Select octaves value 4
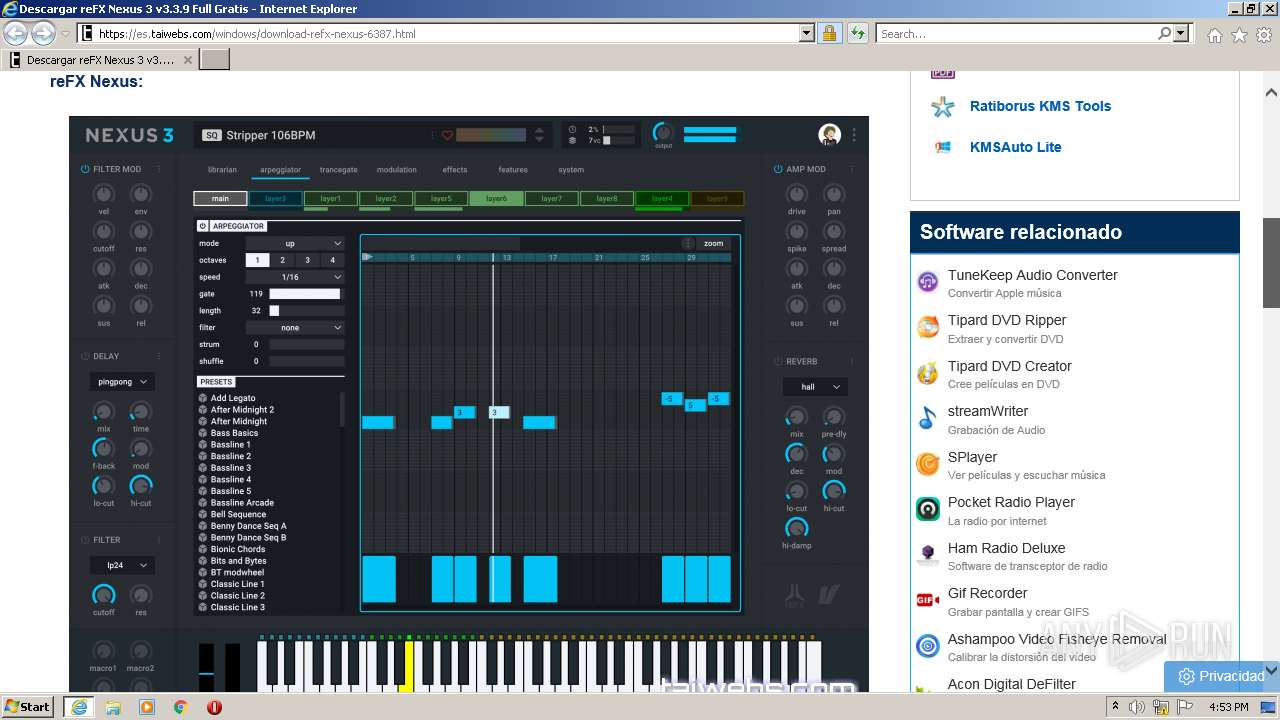Screen dimensions: 1280x720 [x=333, y=260]
